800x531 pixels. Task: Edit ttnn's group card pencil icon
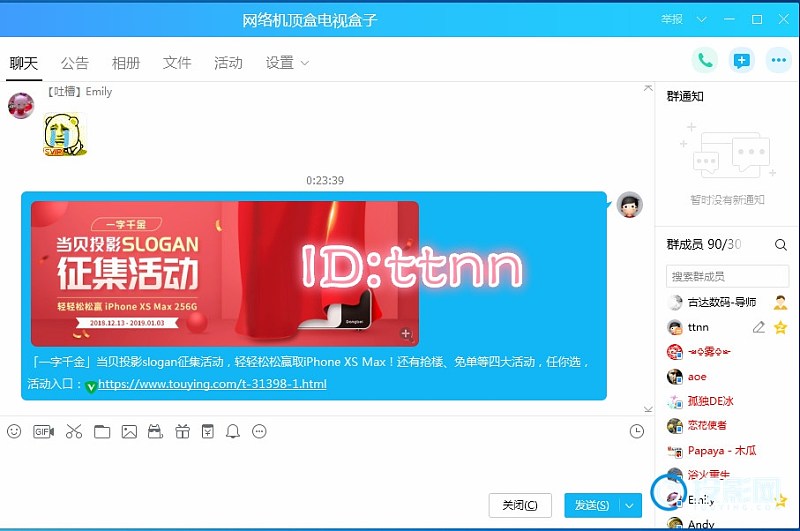tap(759, 327)
